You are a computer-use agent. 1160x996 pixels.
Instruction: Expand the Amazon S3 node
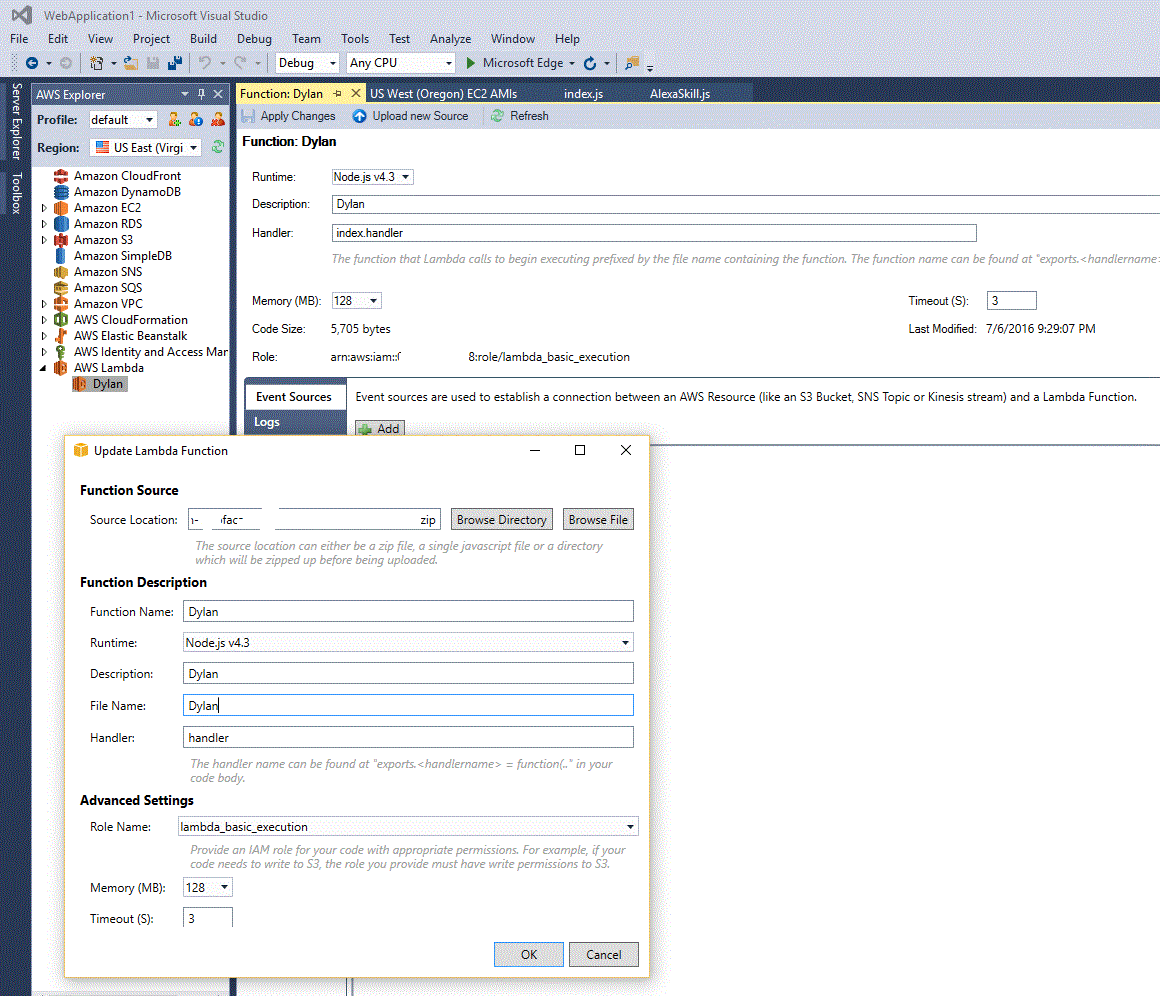coord(44,240)
